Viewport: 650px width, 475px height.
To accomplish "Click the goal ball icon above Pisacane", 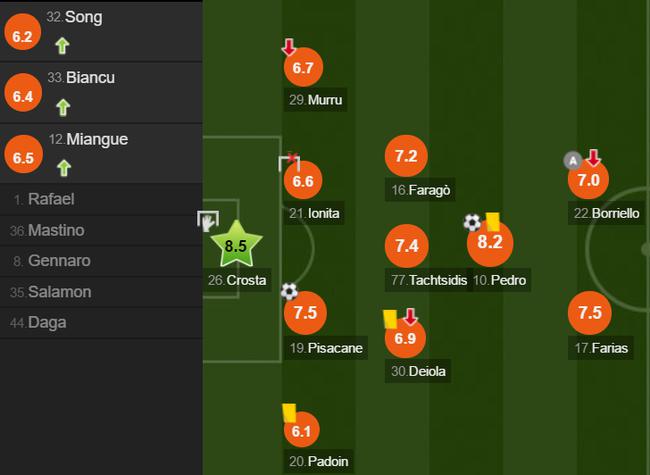I will (x=289, y=291).
